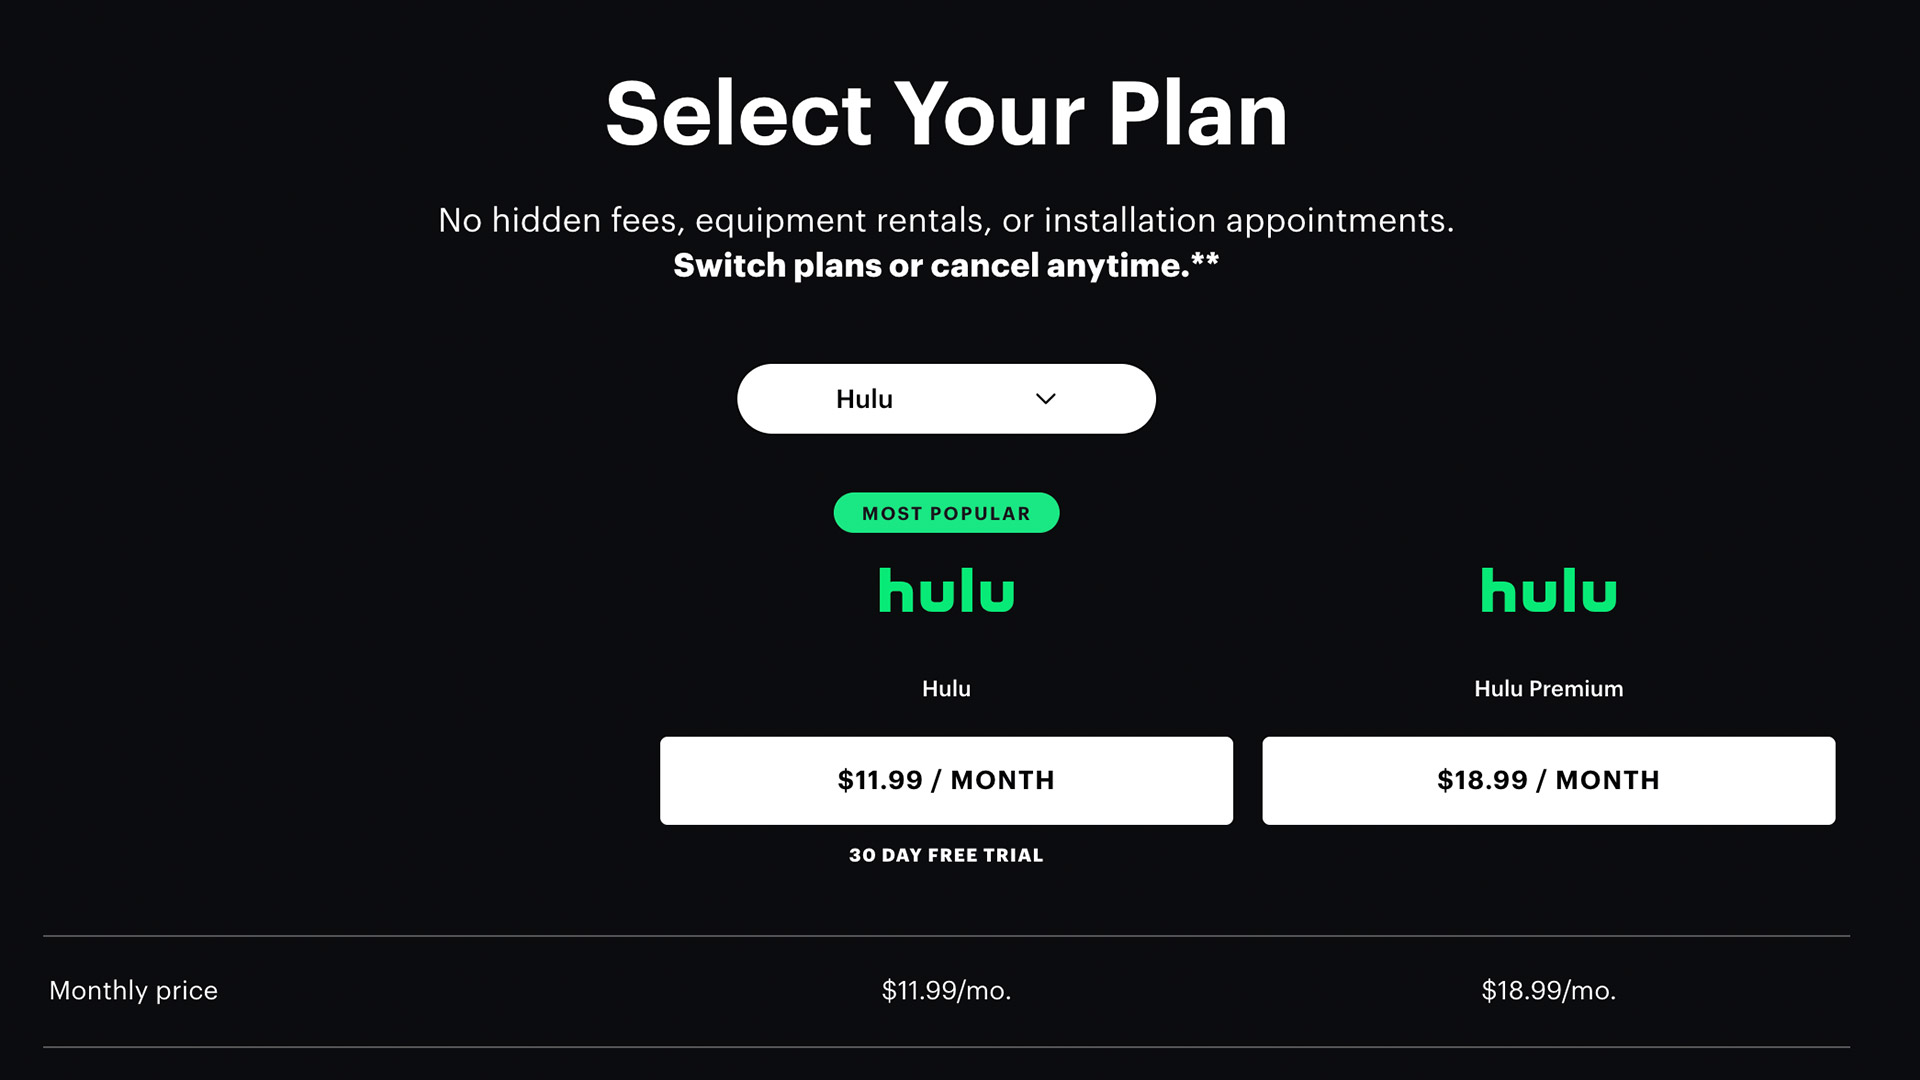Click the word 'MONTH' on the $18.99 button
This screenshot has width=1920, height=1080.
click(x=1607, y=780)
